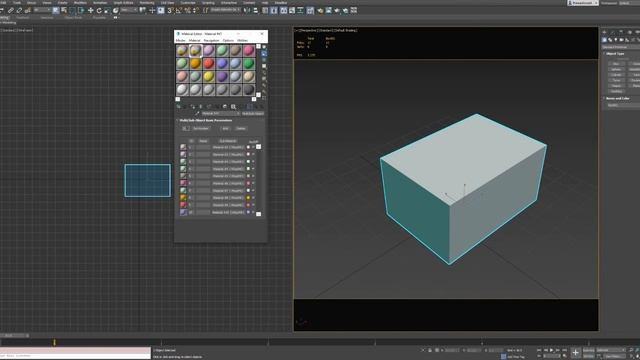Click Sample Type icon in Material Editor
Viewport: 640px width, 360px height.
[x=264, y=47]
